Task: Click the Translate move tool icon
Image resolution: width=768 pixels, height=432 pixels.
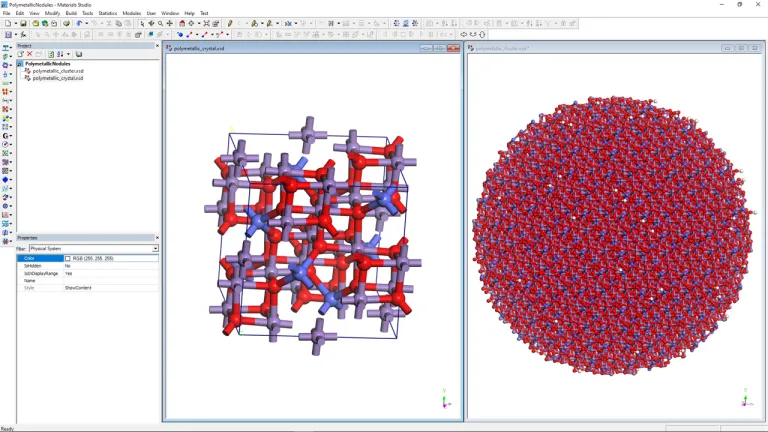Action: click(x=169, y=23)
